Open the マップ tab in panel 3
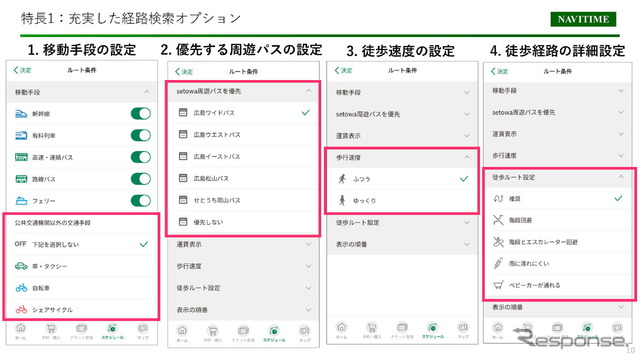This screenshot has height=360, width=640. point(463,331)
